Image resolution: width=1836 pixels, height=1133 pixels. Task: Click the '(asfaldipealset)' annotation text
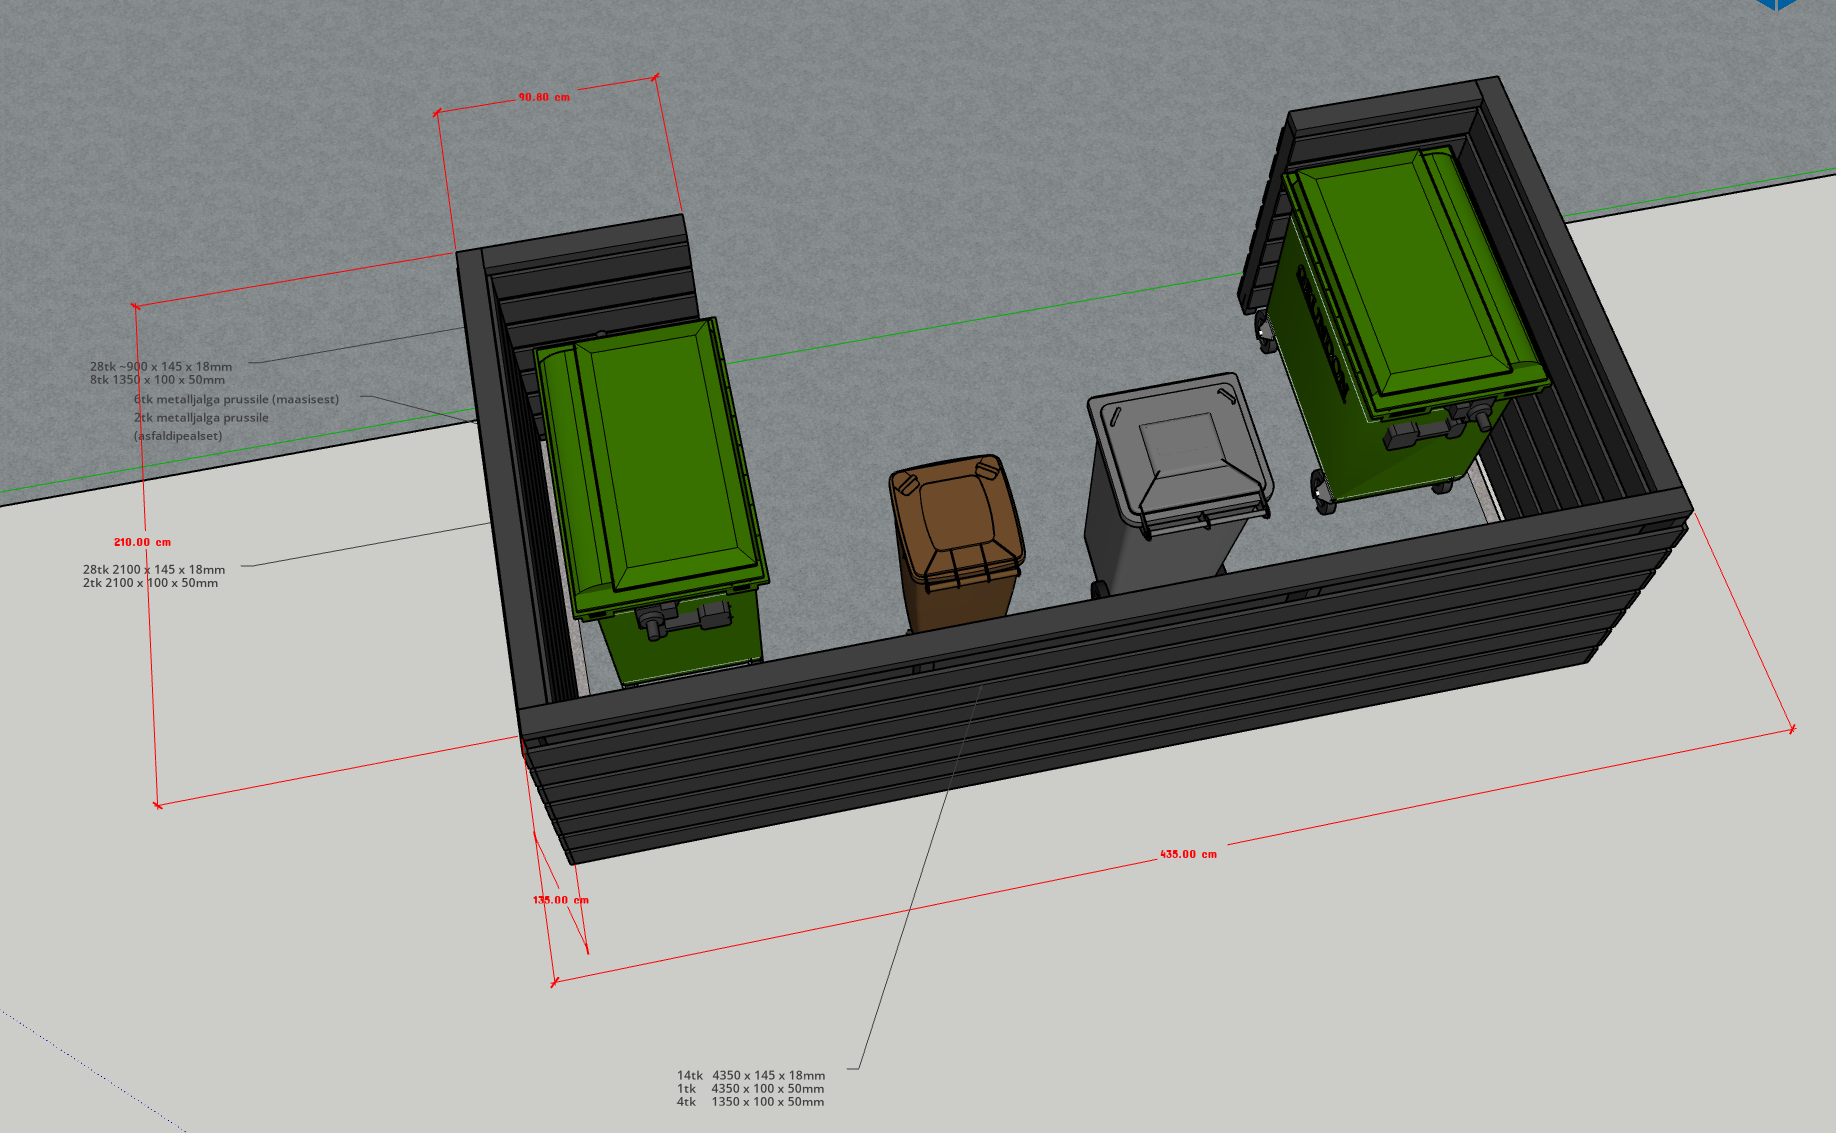178,436
